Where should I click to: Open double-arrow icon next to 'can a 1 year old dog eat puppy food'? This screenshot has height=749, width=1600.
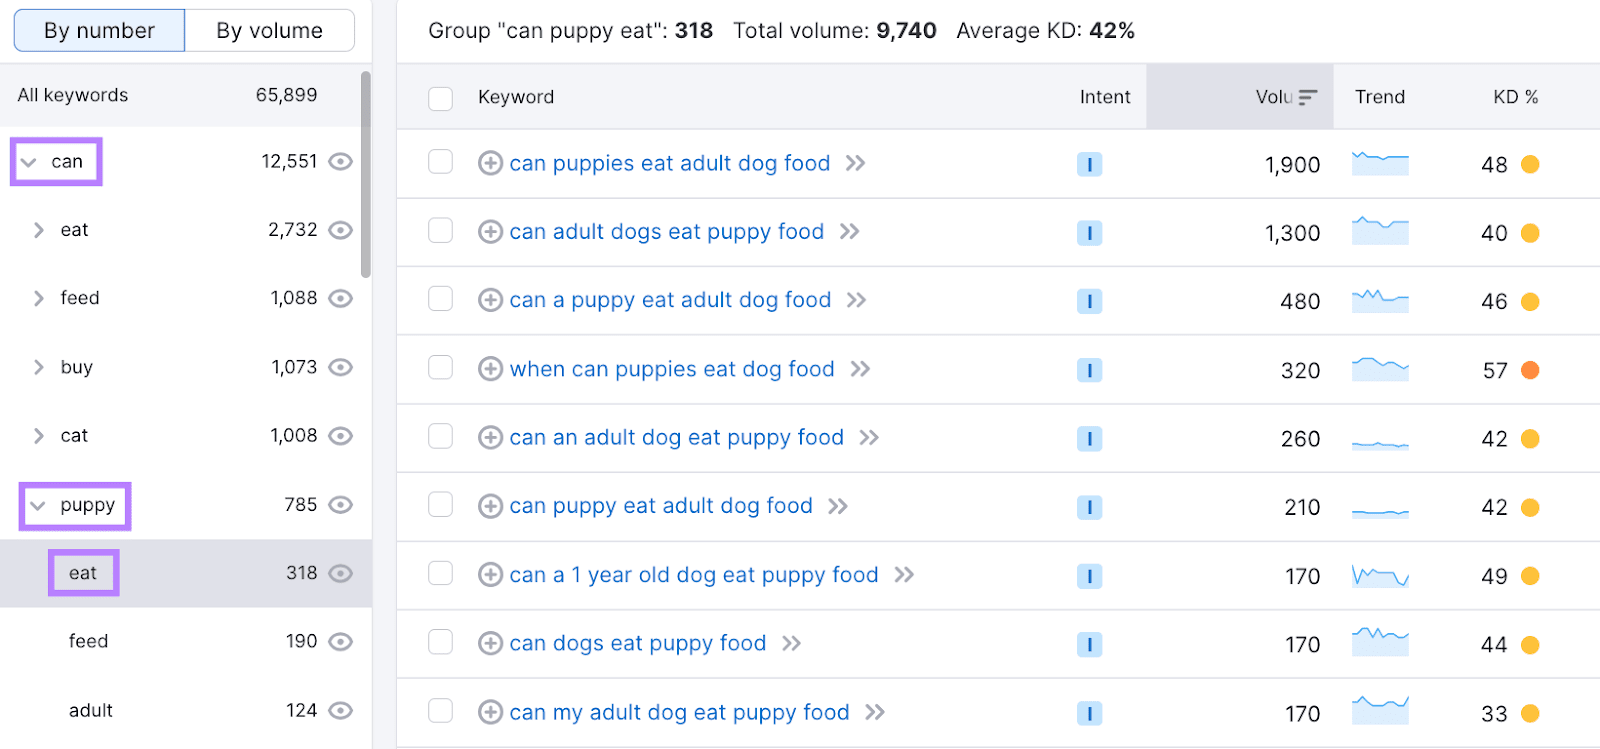[x=904, y=575]
